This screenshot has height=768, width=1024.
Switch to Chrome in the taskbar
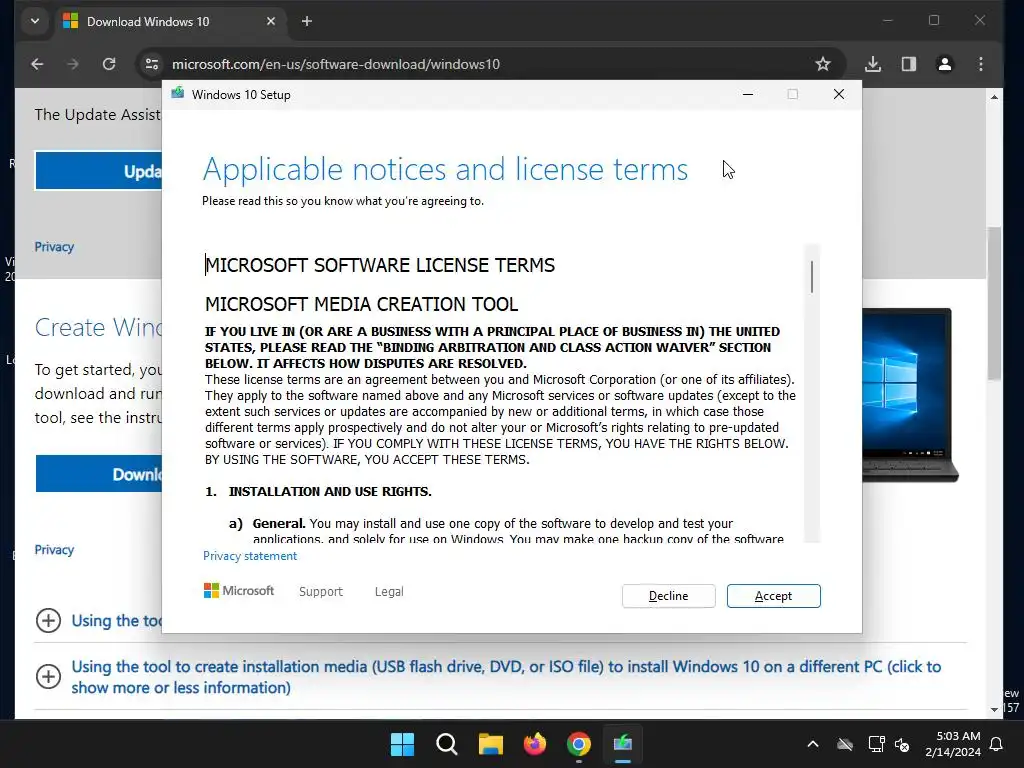point(579,744)
